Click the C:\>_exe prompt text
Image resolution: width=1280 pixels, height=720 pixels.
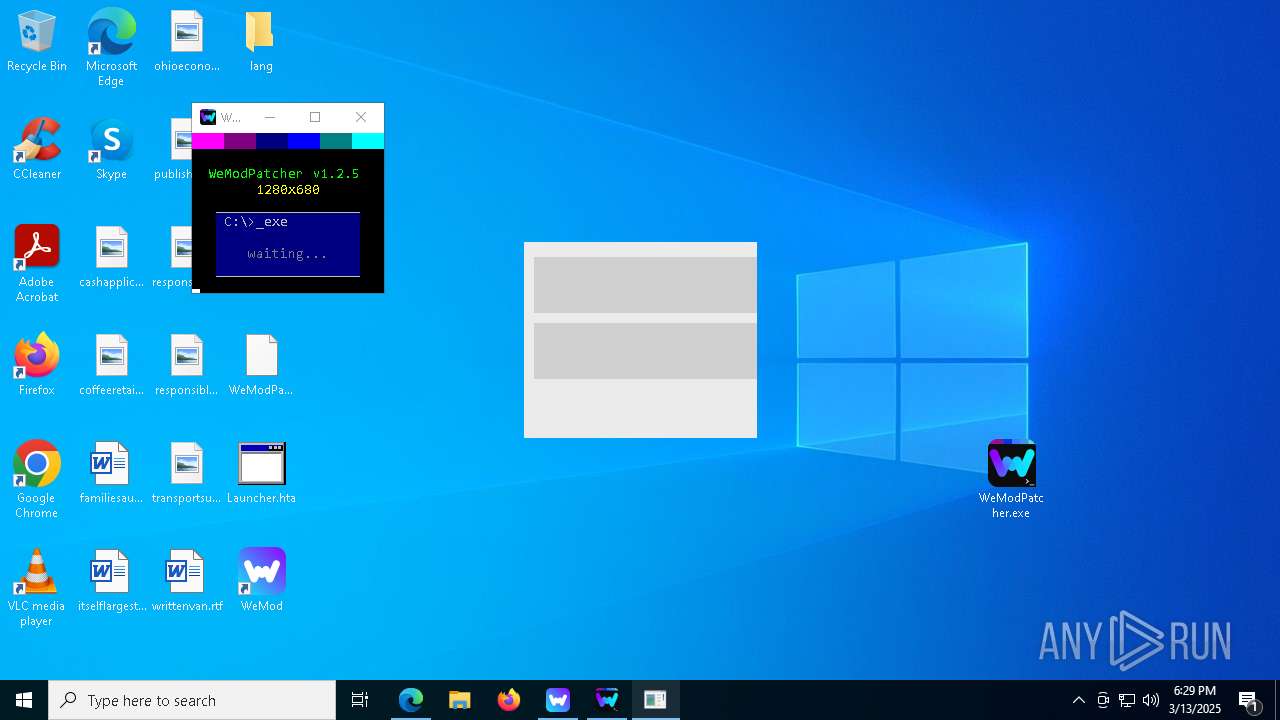[x=256, y=222]
